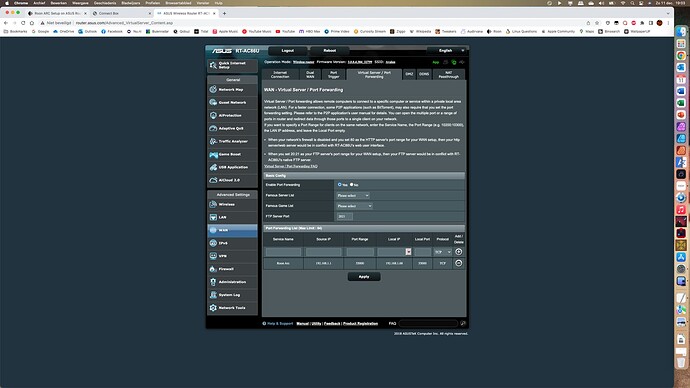Select WAN in sidebar
The image size is (690, 388).
pyautogui.click(x=232, y=230)
